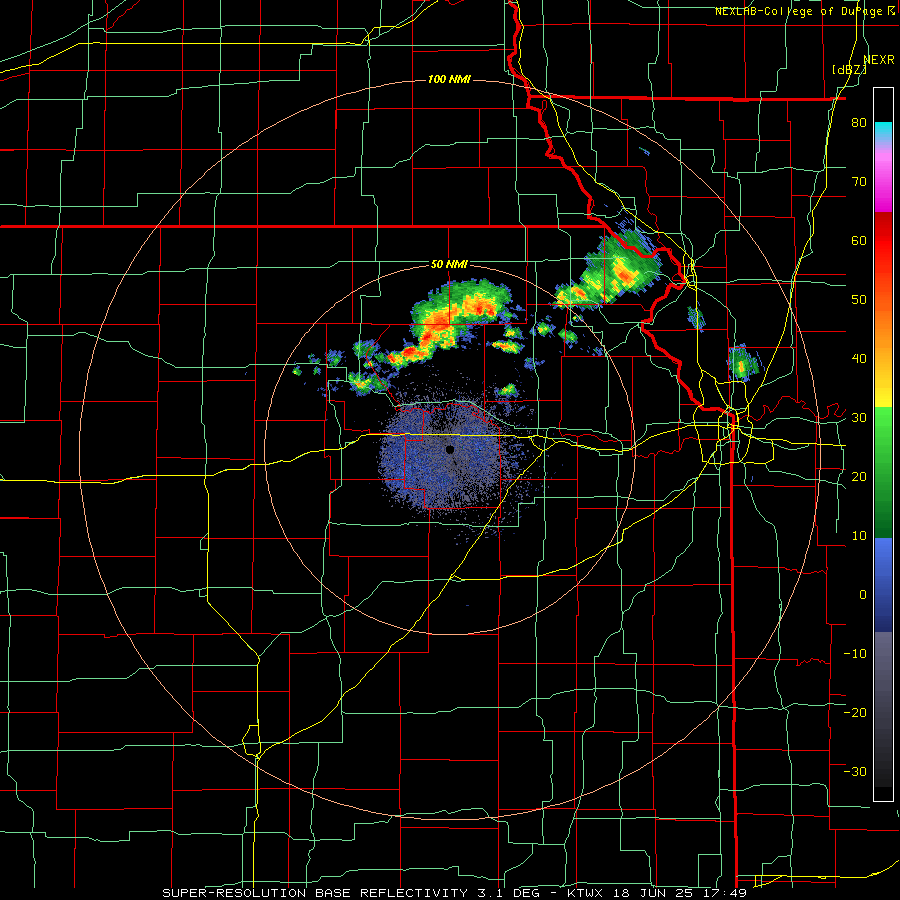The image size is (900, 900).
Task: Click the 30 value on the dBZ scale
Action: tap(859, 417)
